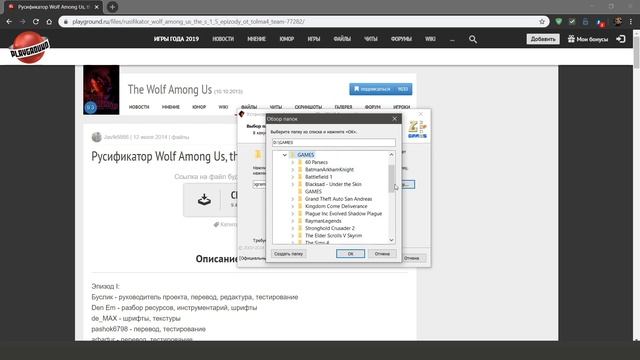Click Kingdom Come Deliverance folder icon
Screen dimensions: 640x360
(x=300, y=207)
